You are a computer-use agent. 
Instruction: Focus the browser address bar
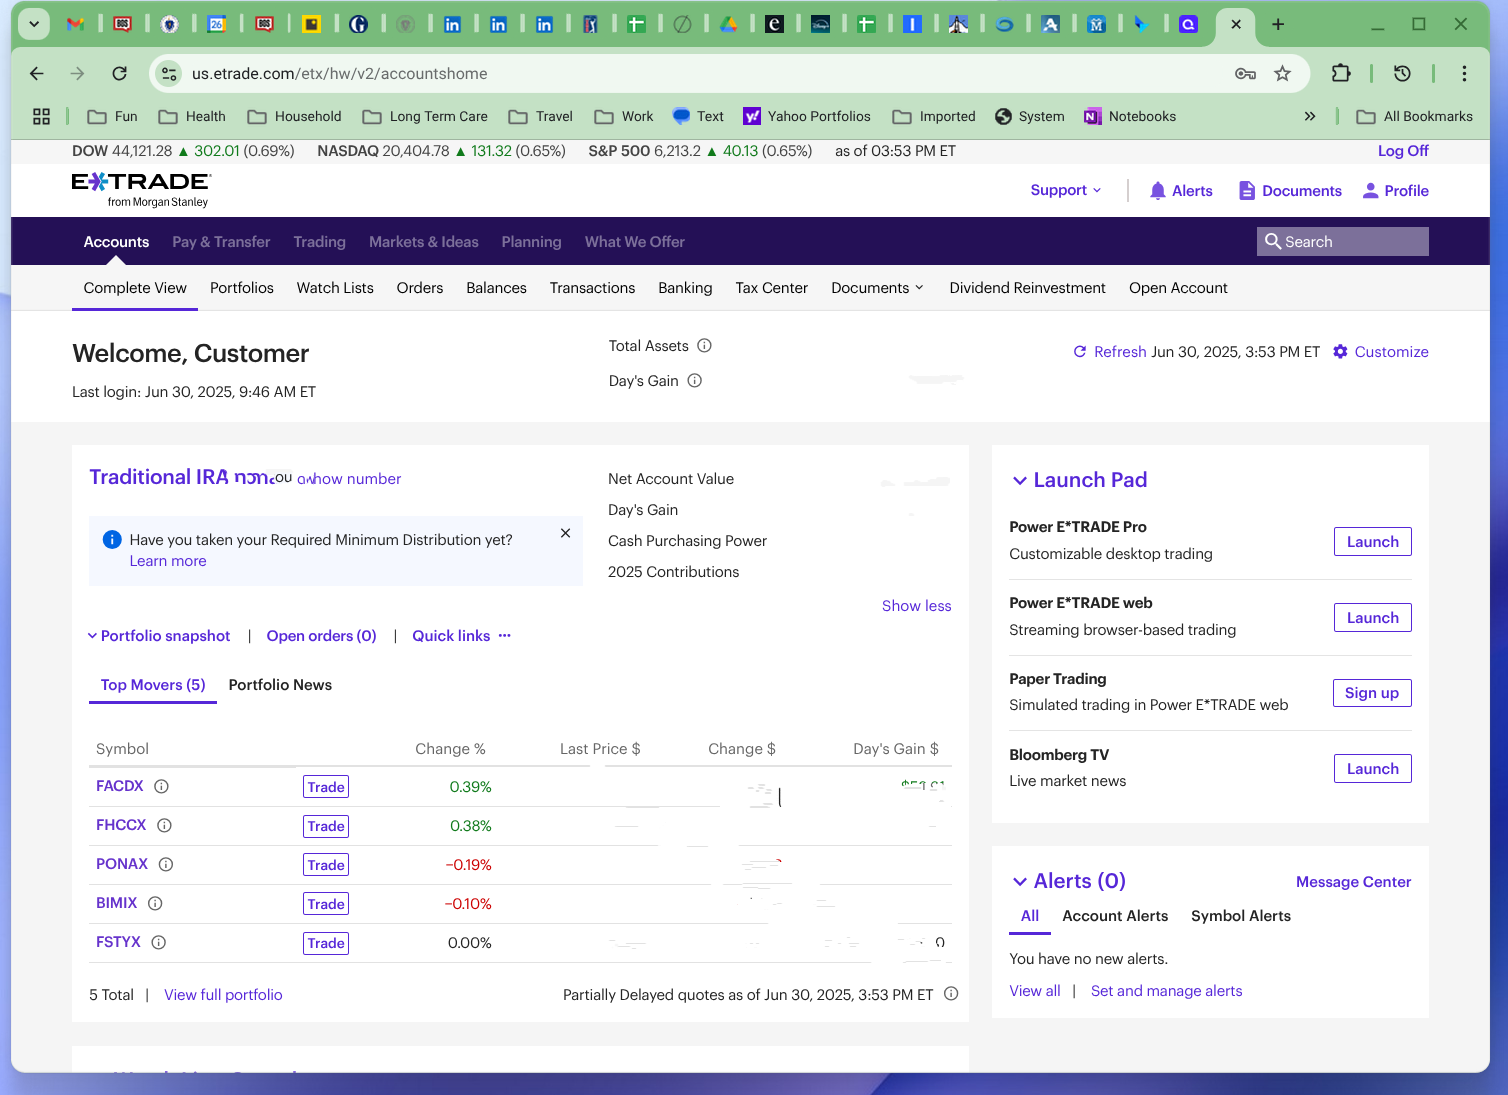point(700,73)
